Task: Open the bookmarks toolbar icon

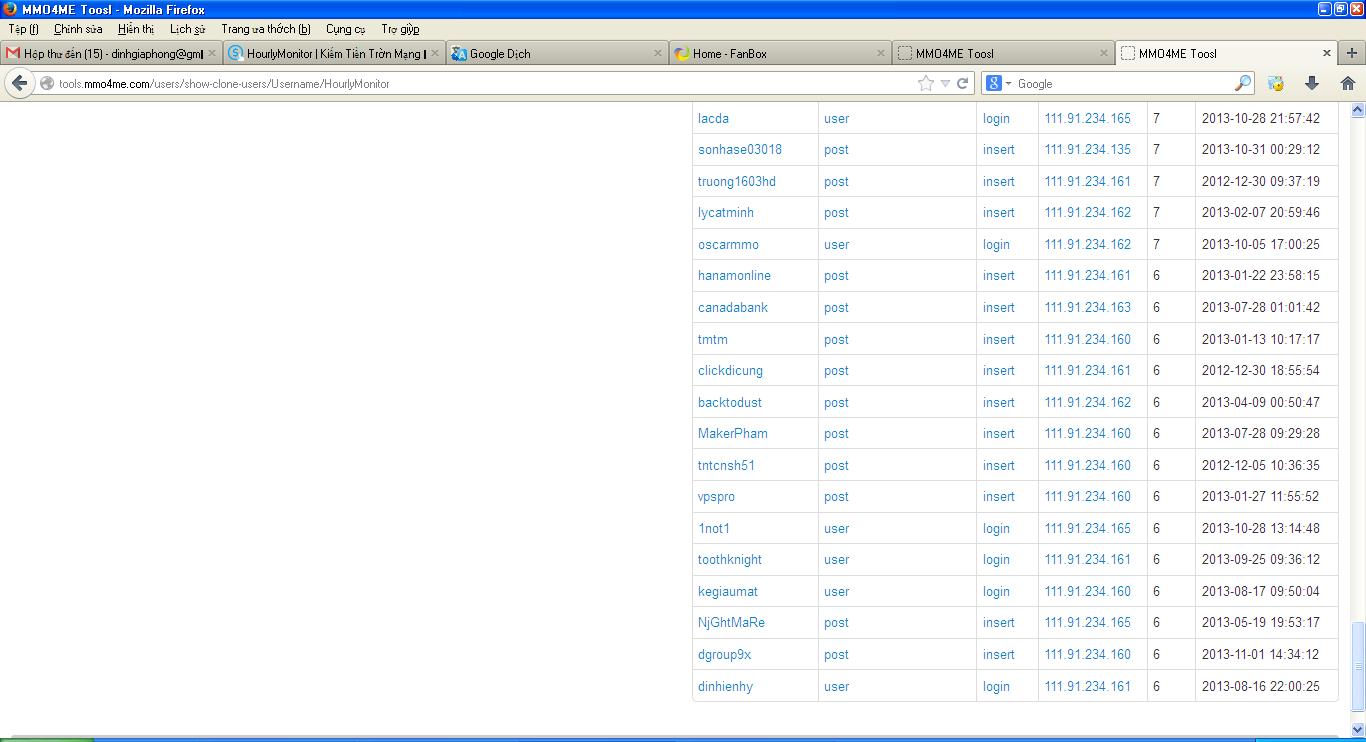Action: pyautogui.click(x=1276, y=84)
